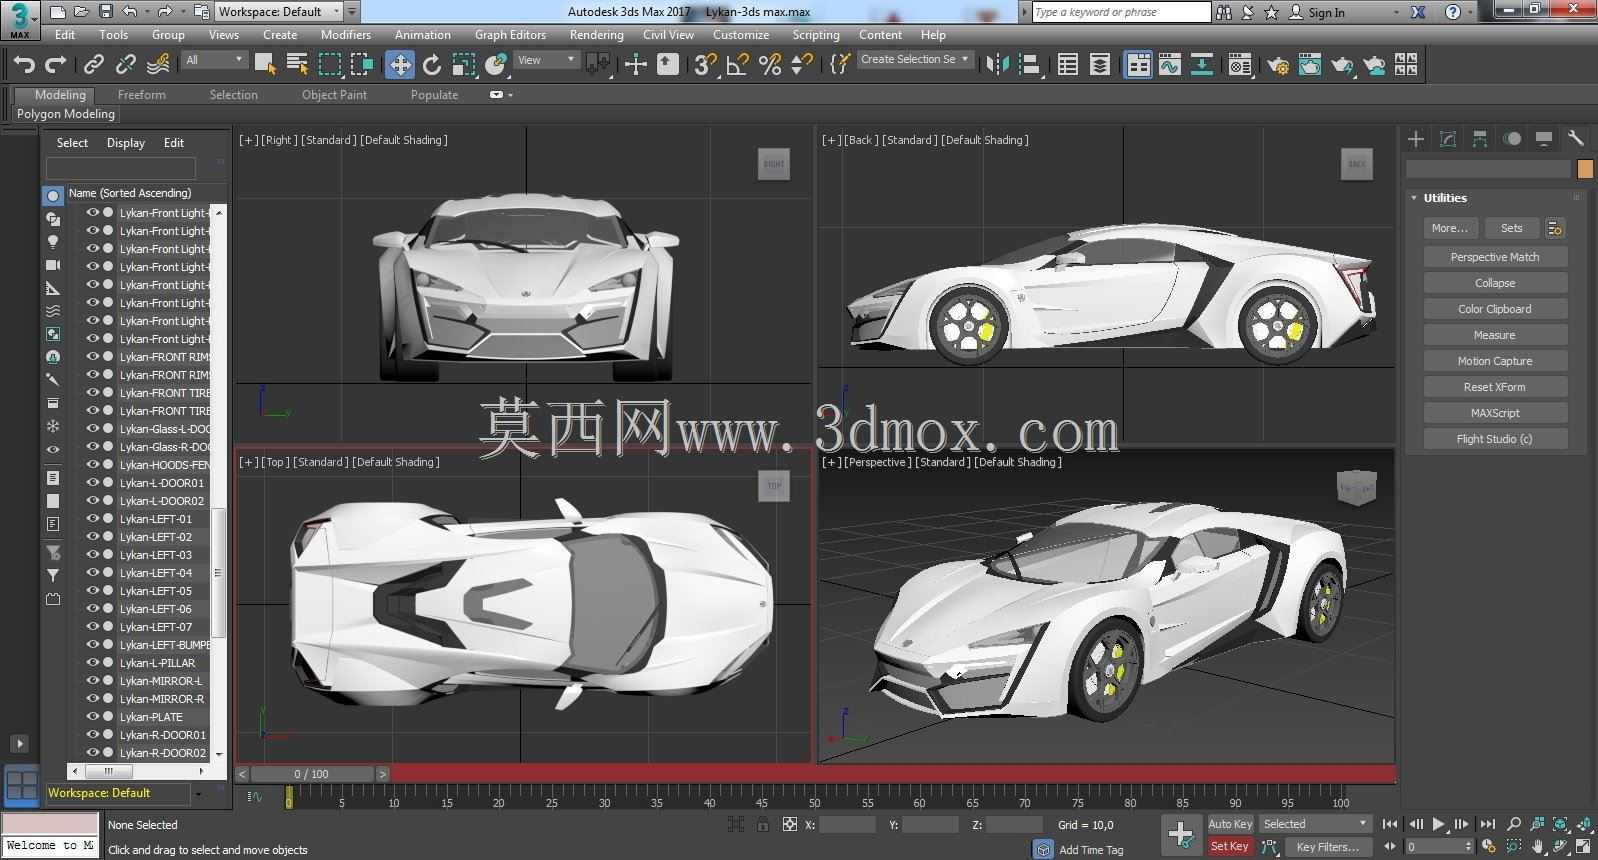Open the MAXScript utility
Viewport: 1598px width, 860px height.
tap(1495, 413)
